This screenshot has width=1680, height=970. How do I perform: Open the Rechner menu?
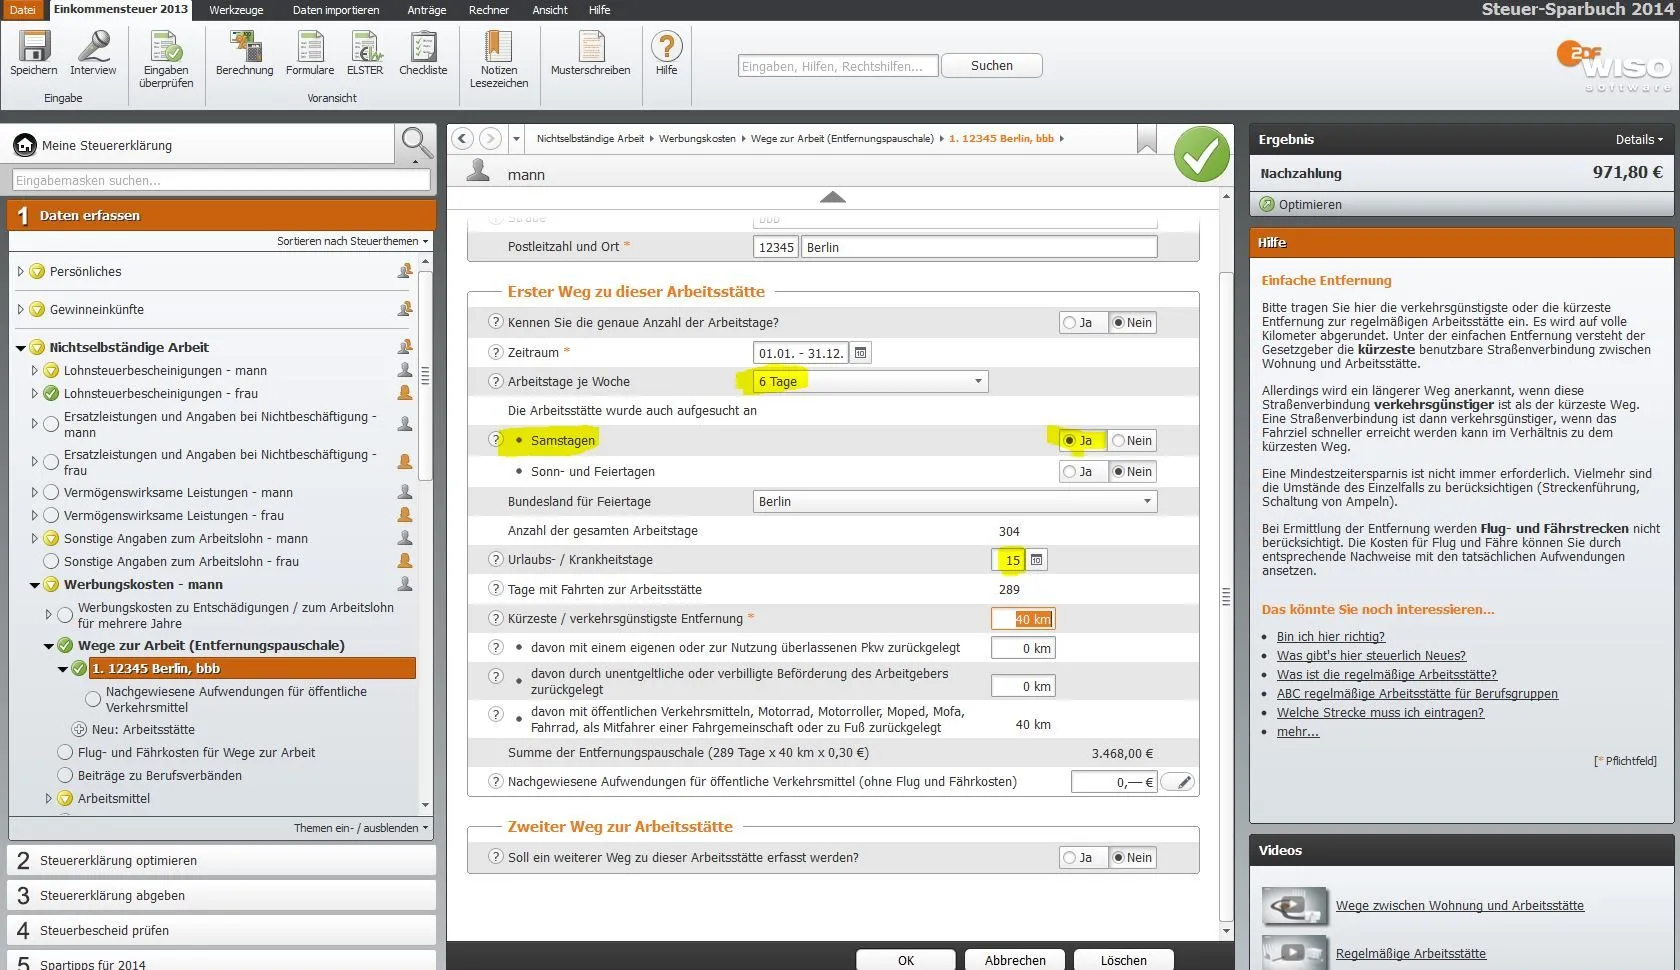pyautogui.click(x=488, y=10)
